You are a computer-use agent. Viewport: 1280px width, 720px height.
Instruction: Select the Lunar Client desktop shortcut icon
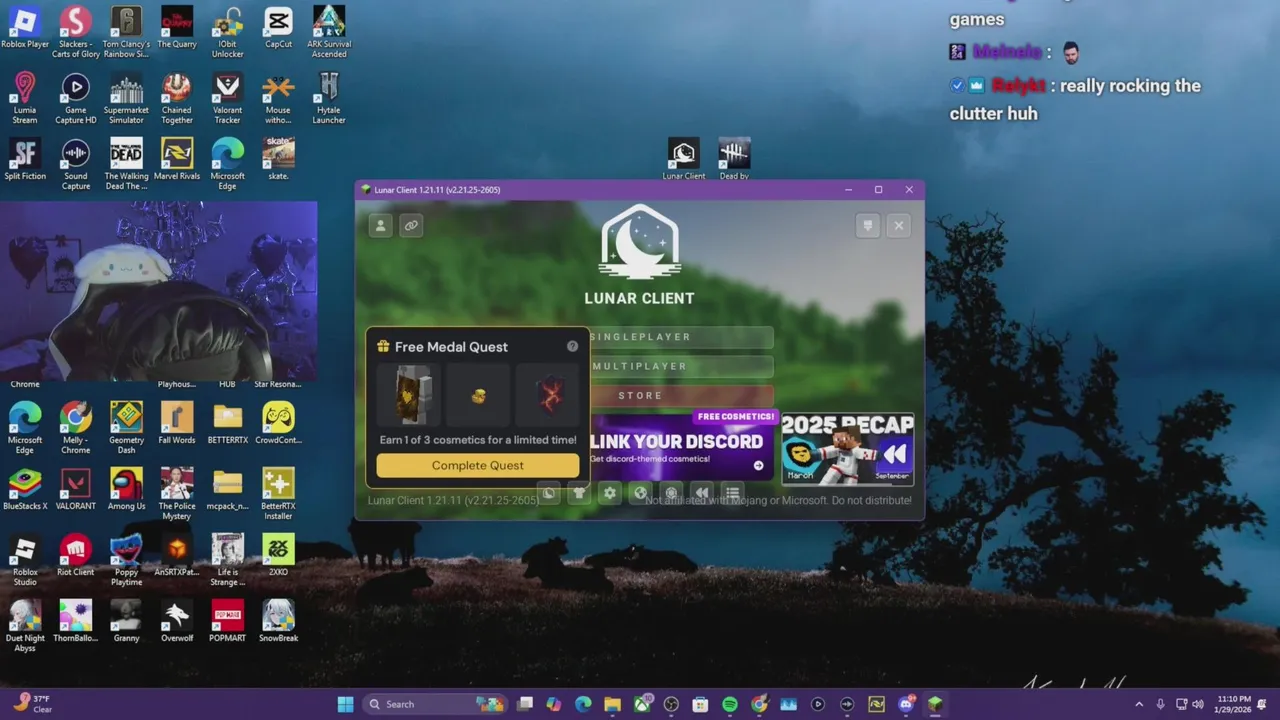click(684, 159)
